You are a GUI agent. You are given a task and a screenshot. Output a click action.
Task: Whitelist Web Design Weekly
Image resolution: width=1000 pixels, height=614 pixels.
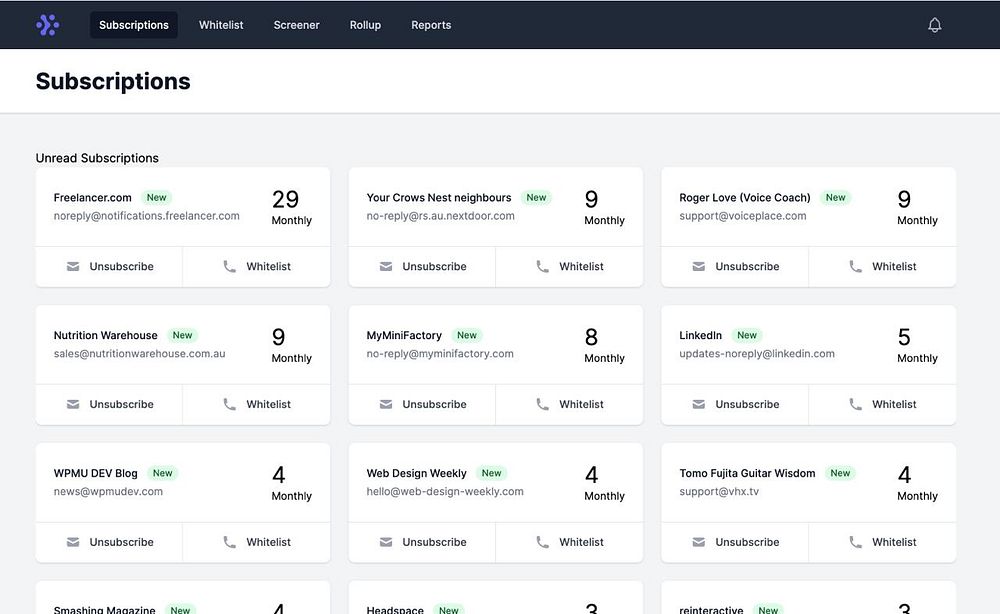pos(570,542)
